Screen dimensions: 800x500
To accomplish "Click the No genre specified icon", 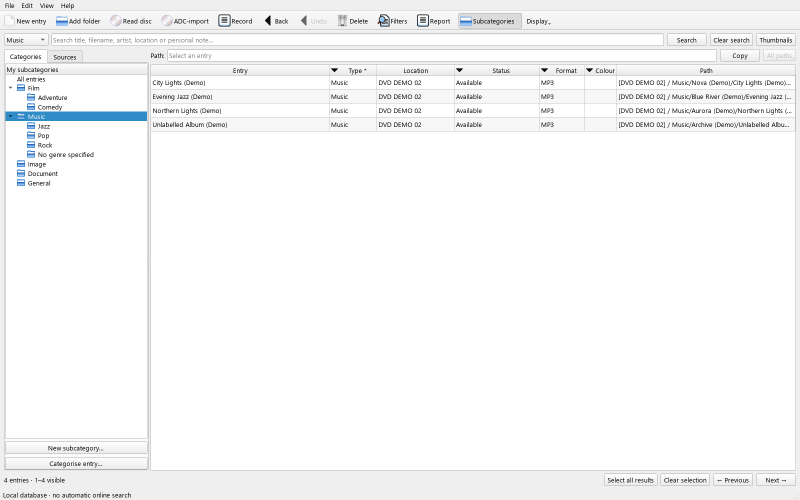I will point(31,155).
